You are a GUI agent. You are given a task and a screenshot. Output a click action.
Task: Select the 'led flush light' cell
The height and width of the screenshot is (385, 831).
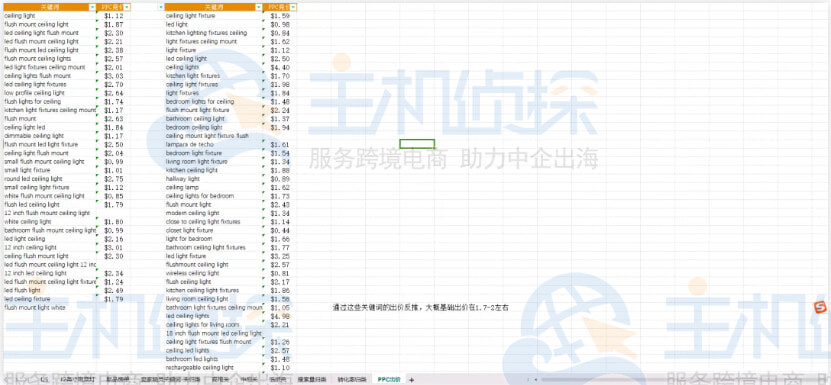[x=50, y=290]
